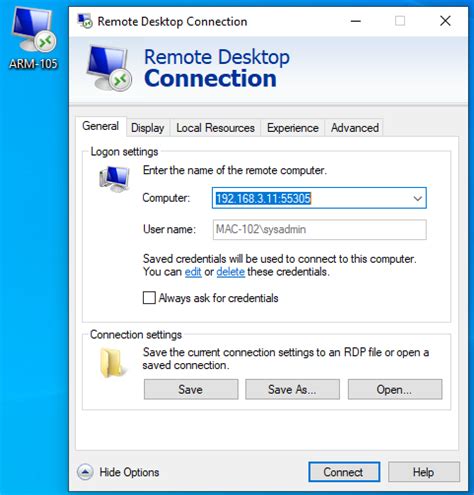Click the yellow folder icon in Connection settings
Screen dimensions: 474x495
click(x=113, y=363)
